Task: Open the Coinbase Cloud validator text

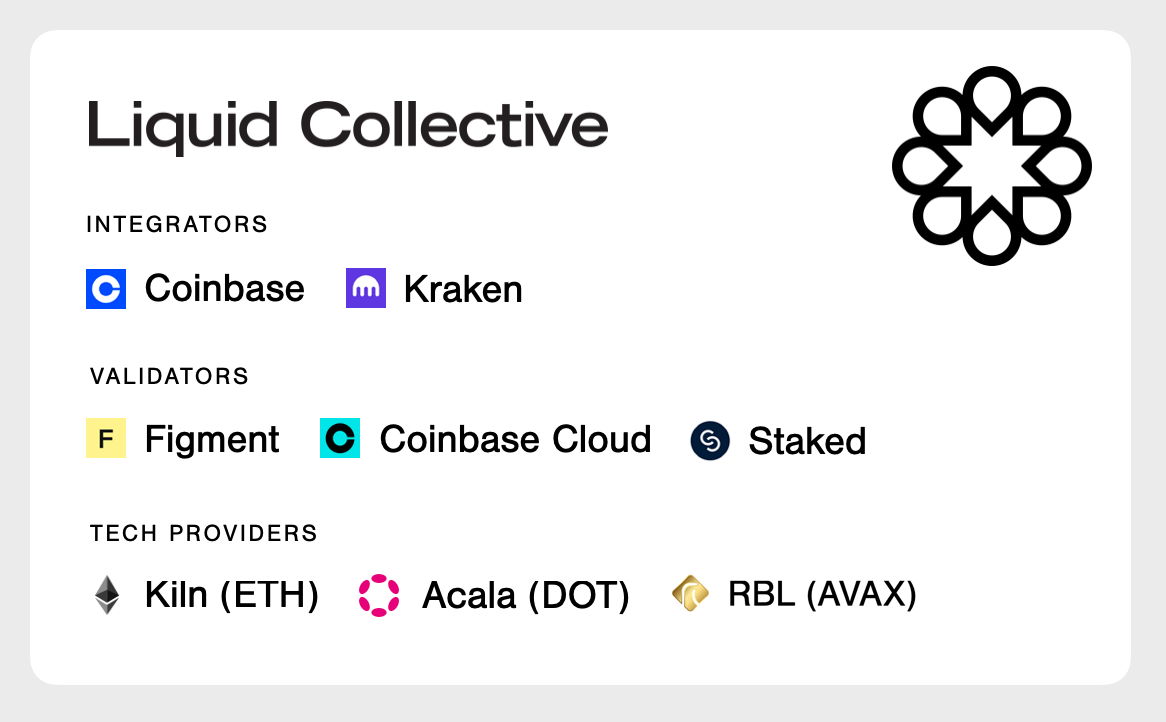Action: click(x=515, y=439)
